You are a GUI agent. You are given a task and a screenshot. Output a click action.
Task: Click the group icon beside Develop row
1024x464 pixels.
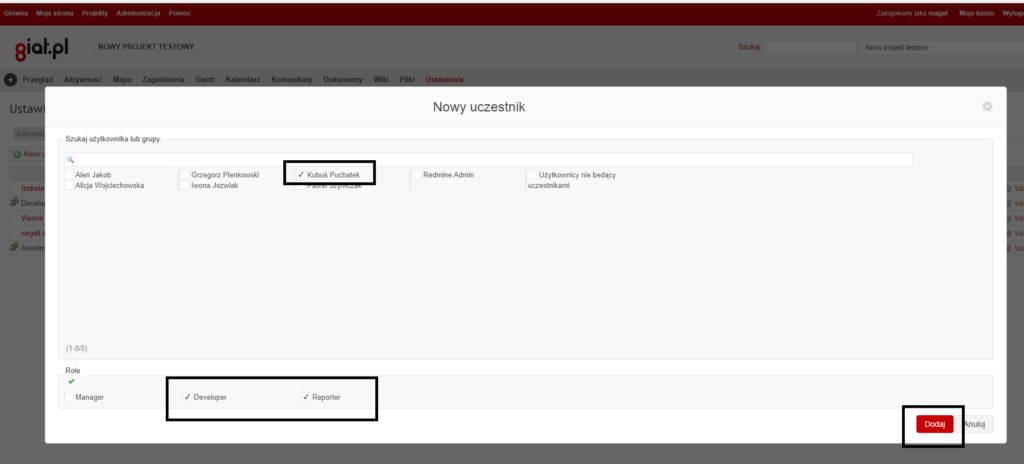pyautogui.click(x=14, y=203)
